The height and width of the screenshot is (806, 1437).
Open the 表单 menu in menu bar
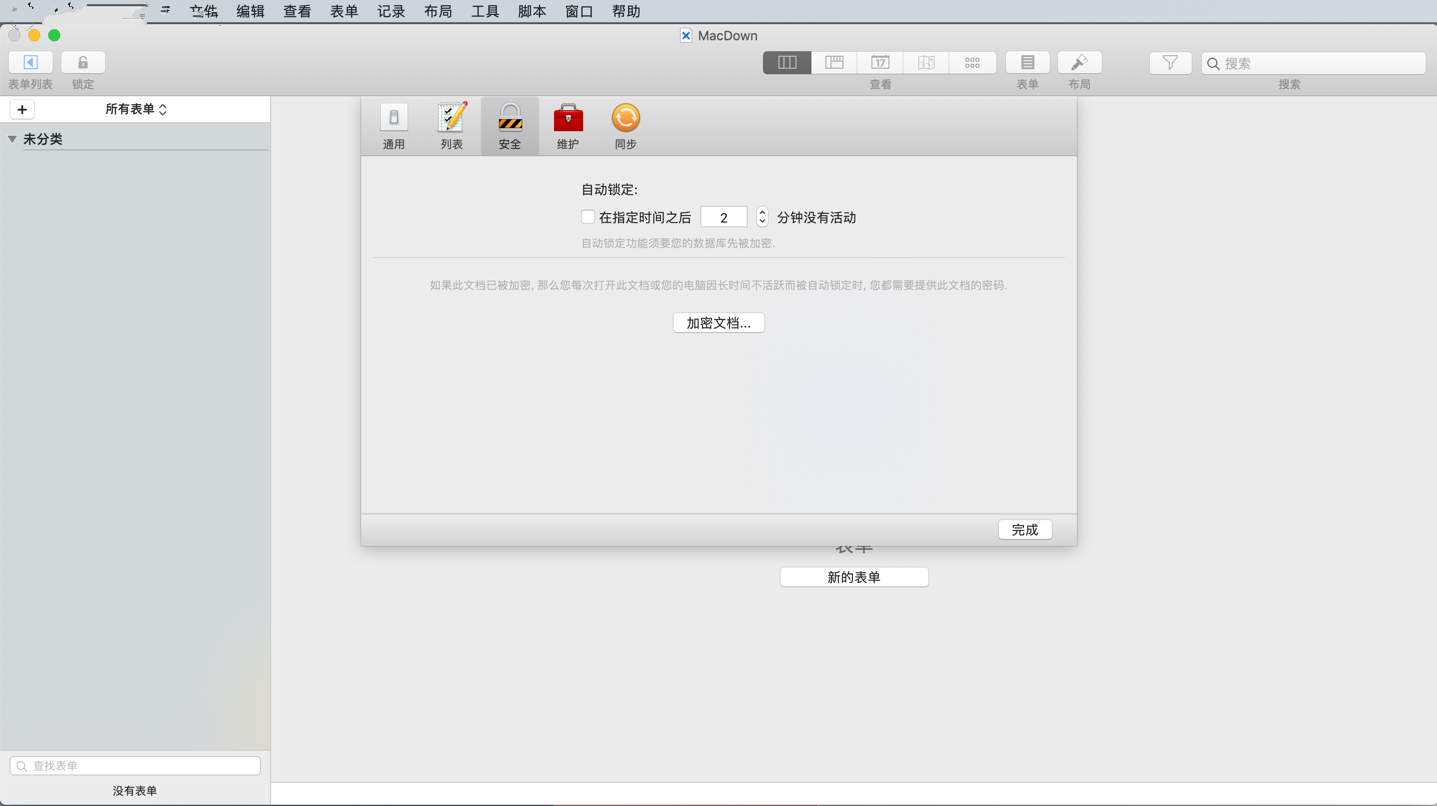(344, 11)
